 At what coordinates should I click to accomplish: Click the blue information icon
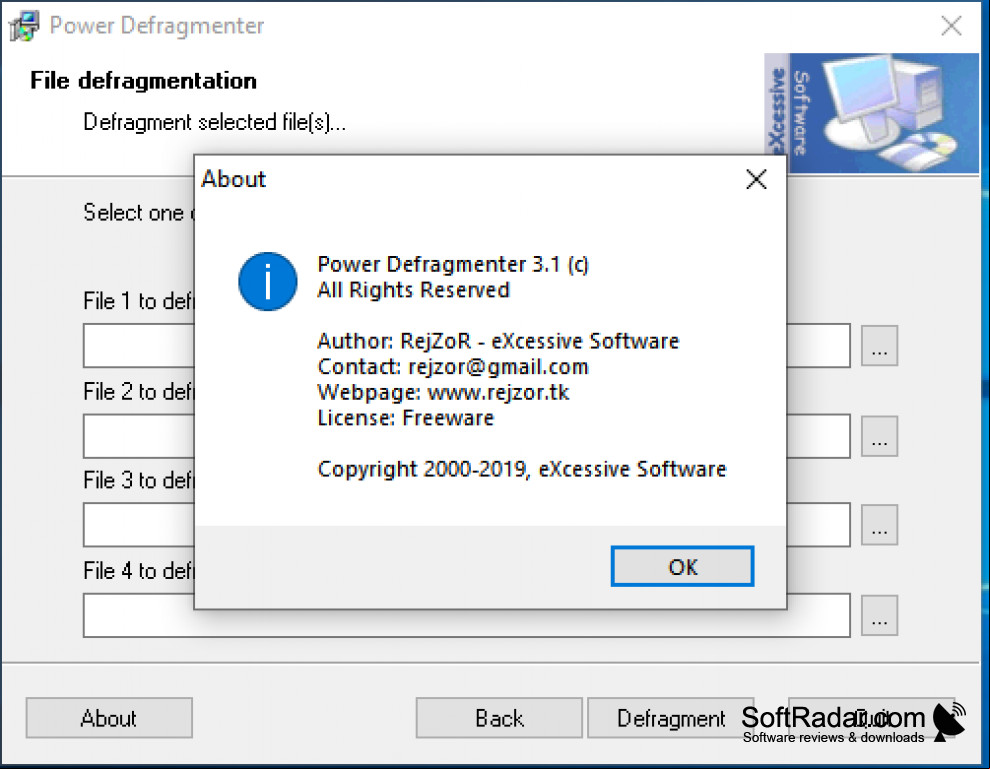(268, 281)
